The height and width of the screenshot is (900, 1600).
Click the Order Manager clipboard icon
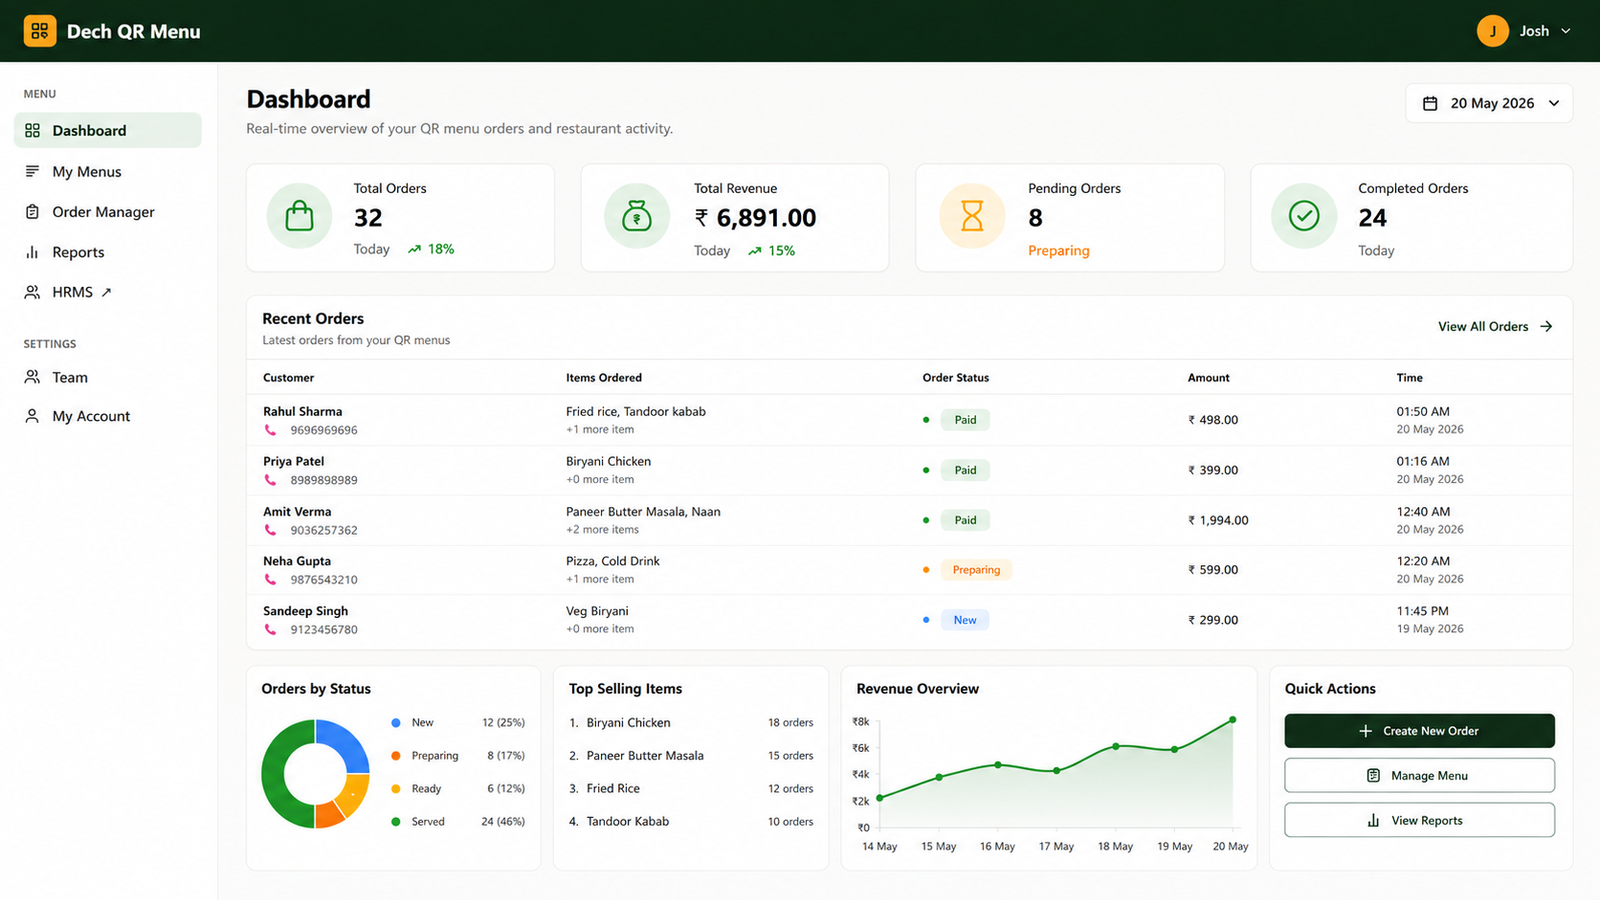click(32, 212)
